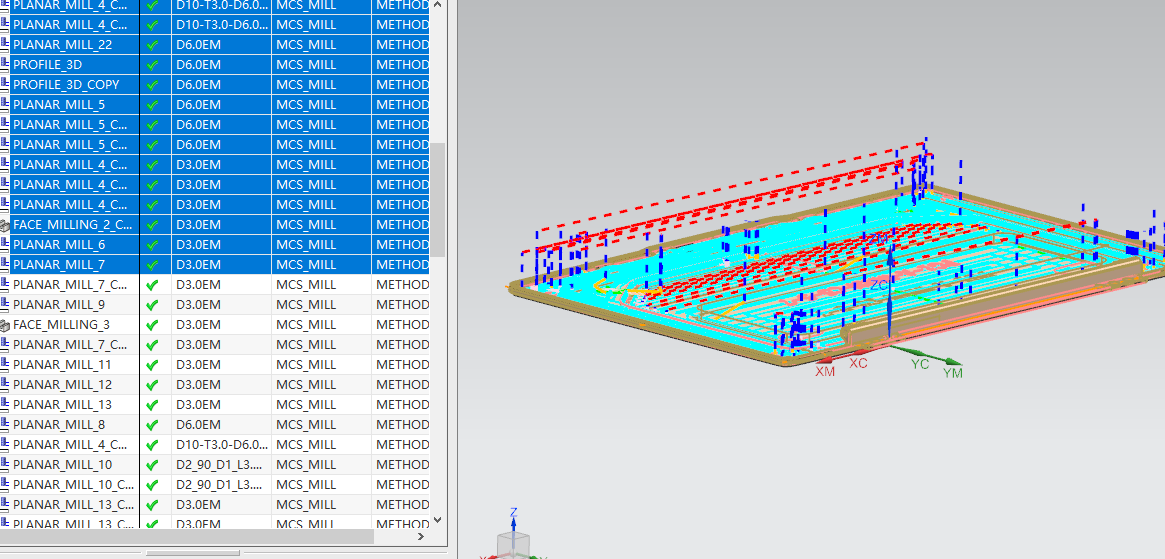Select the PLANAR_MILL_10 operation
The width and height of the screenshot is (1165, 559).
(62, 465)
